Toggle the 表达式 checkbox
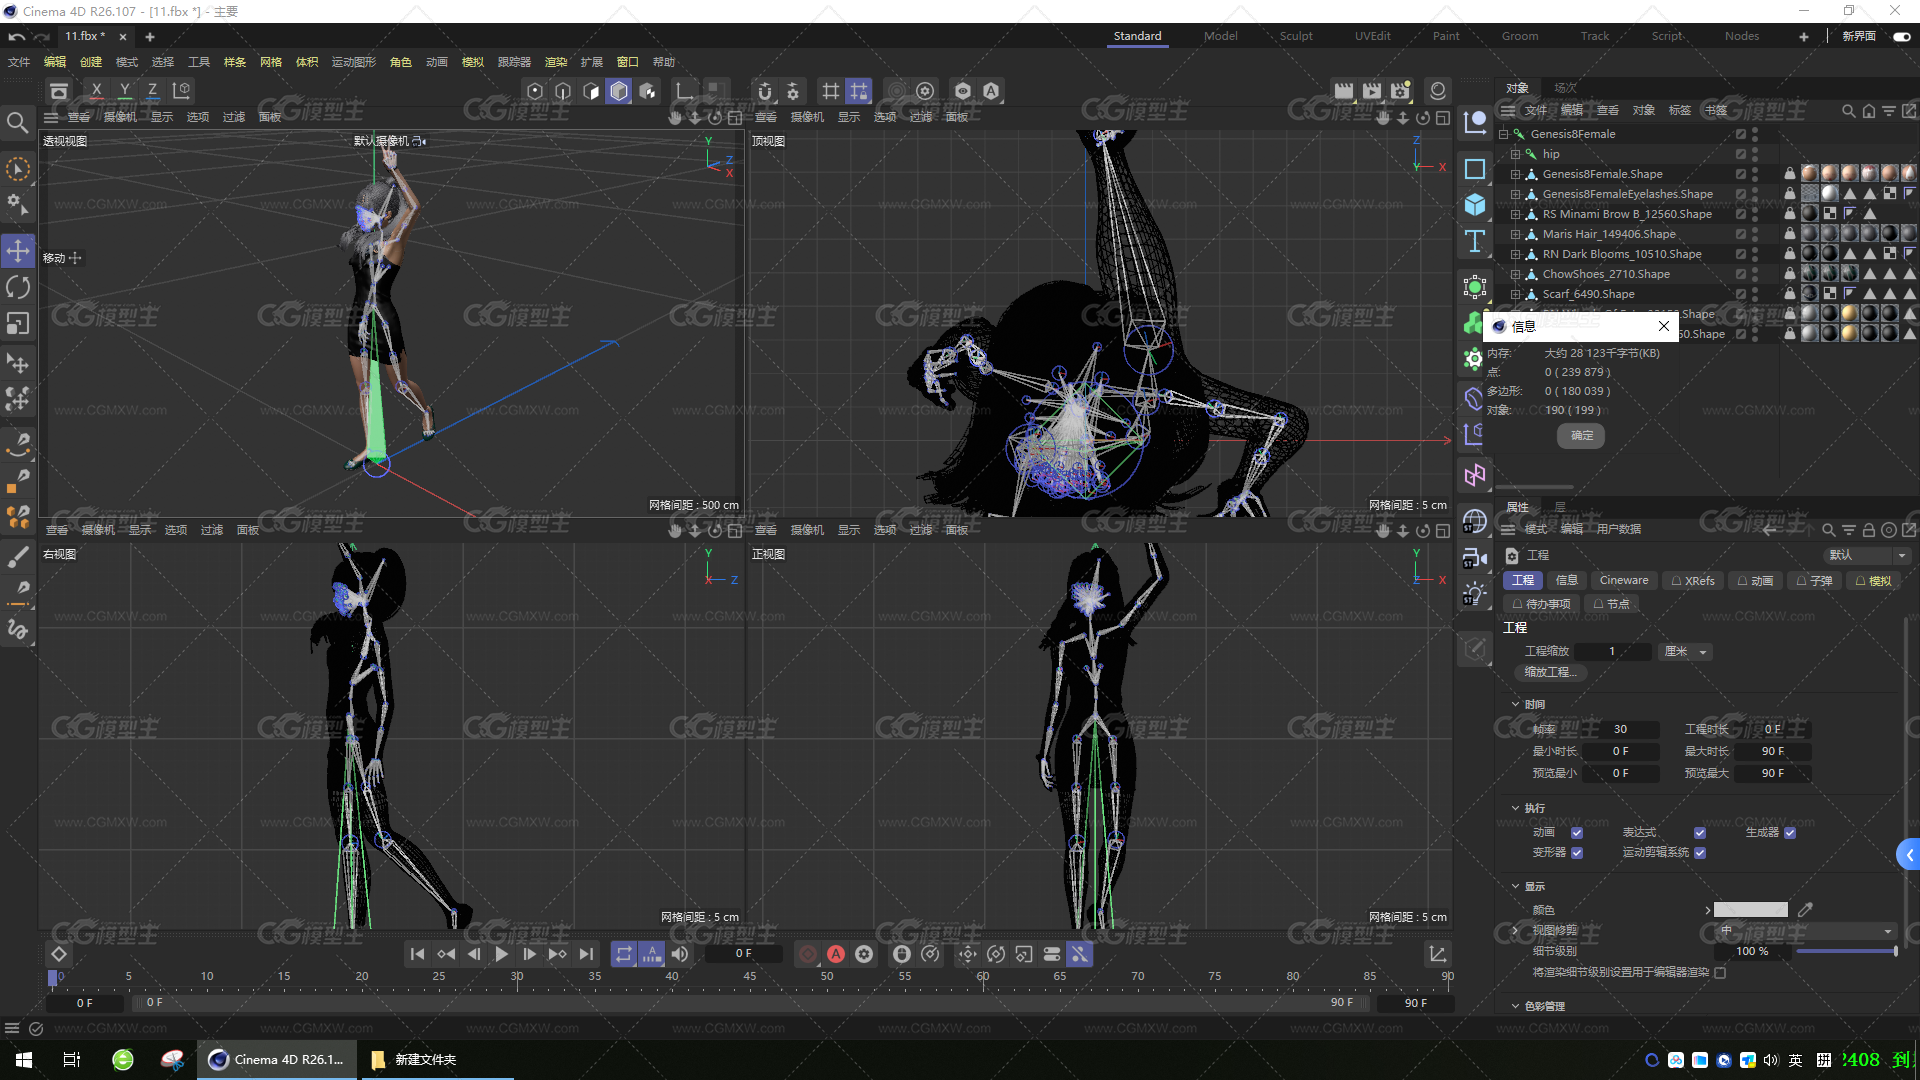 pos(1700,833)
